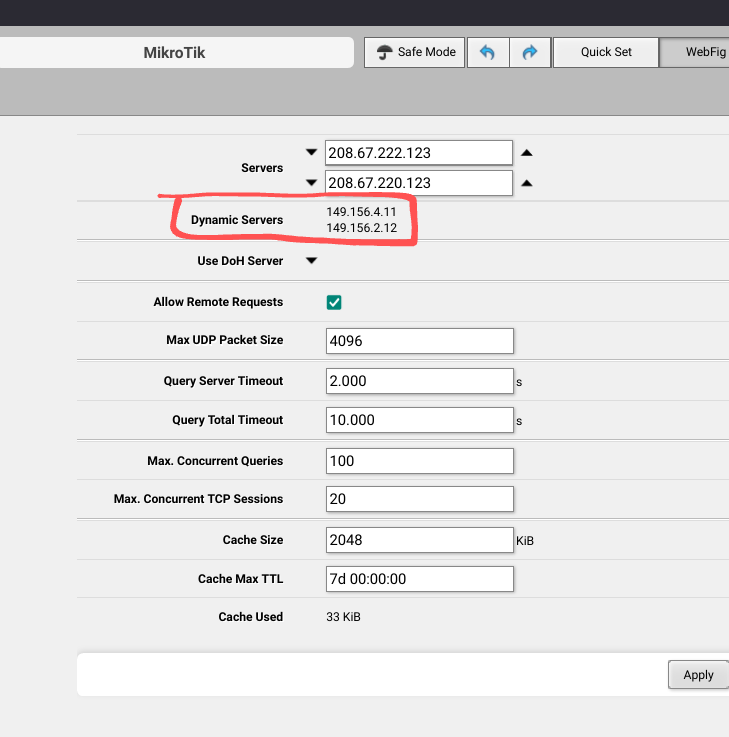Click the Allow Remote Requests label
Viewport: 729px width, 737px height.
pyautogui.click(x=219, y=302)
